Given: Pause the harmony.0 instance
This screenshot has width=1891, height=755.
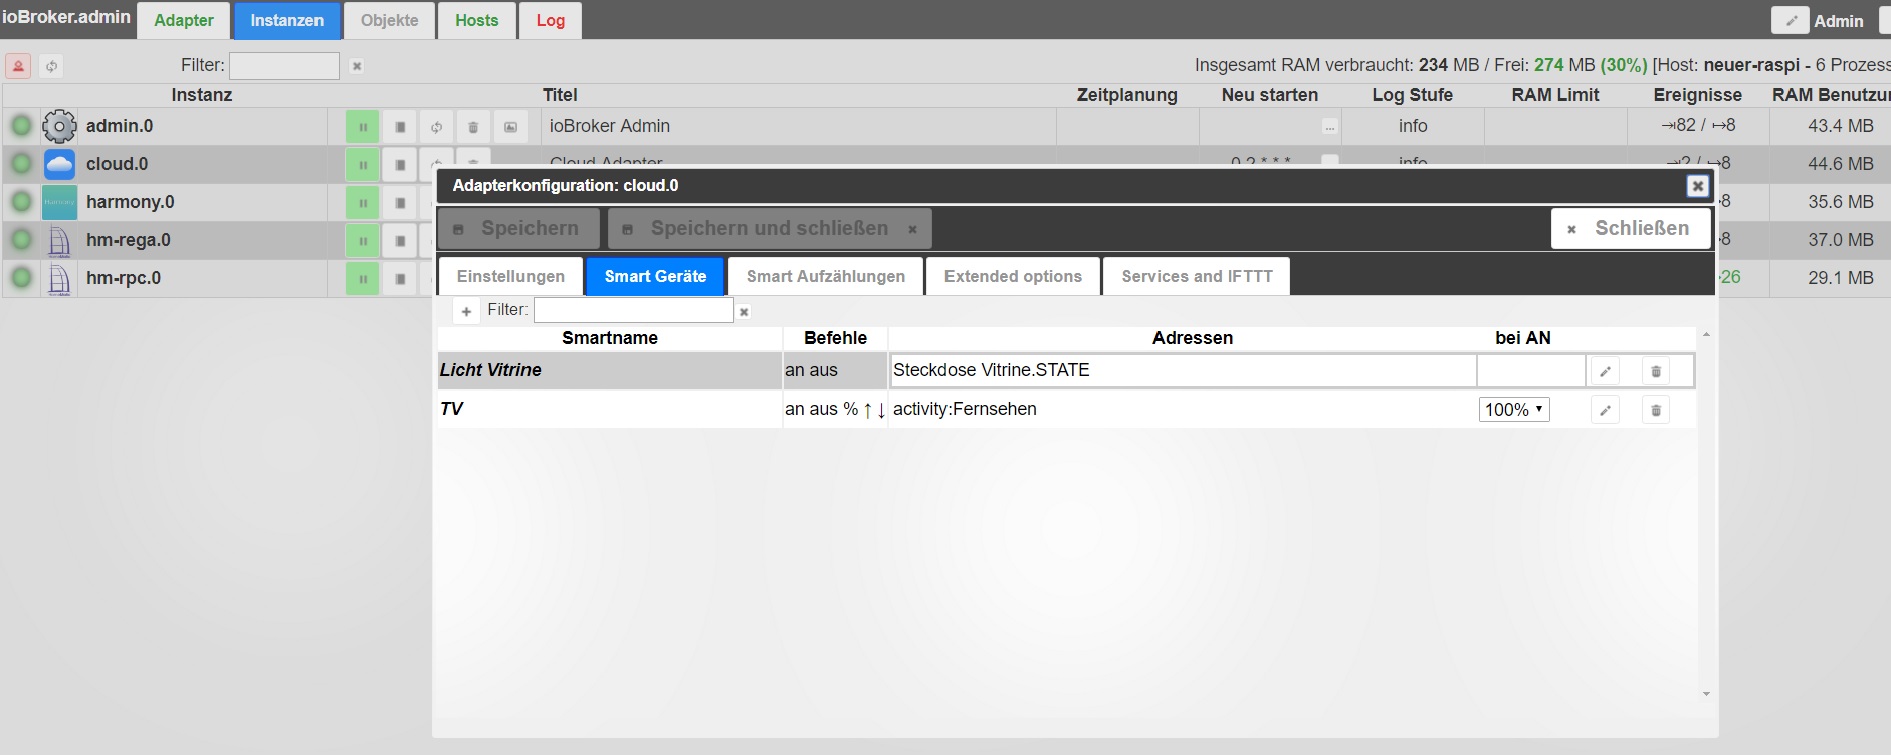Looking at the screenshot, I should point(362,203).
